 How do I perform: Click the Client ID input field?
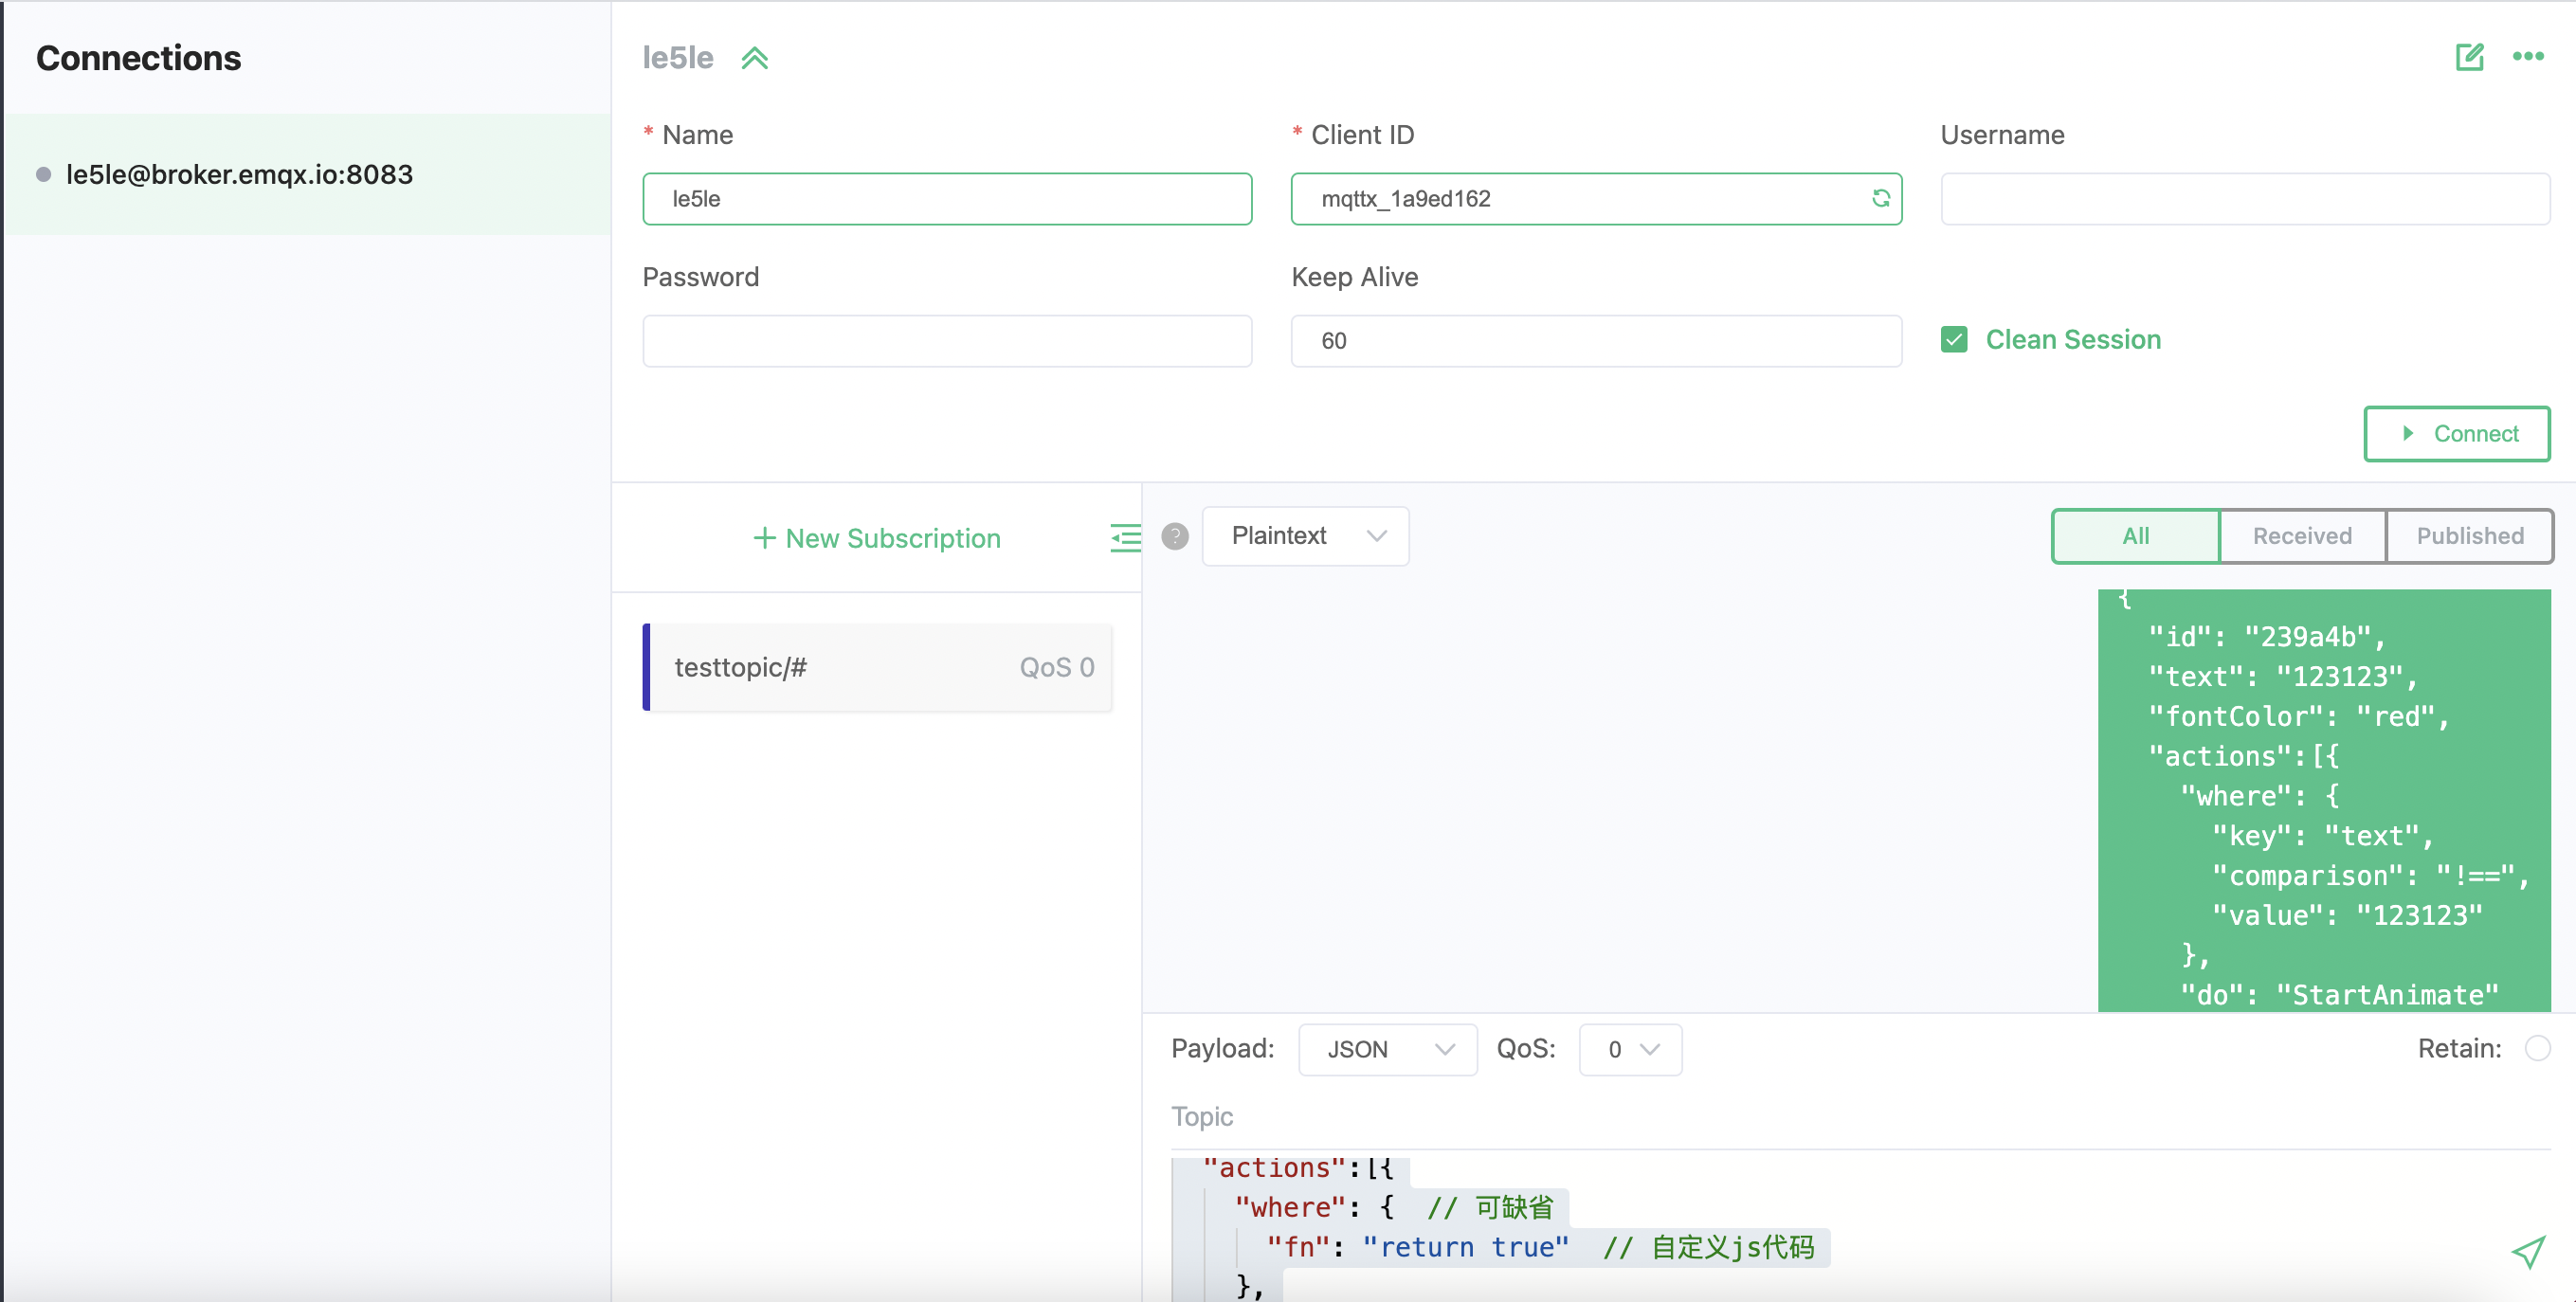(x=1596, y=199)
